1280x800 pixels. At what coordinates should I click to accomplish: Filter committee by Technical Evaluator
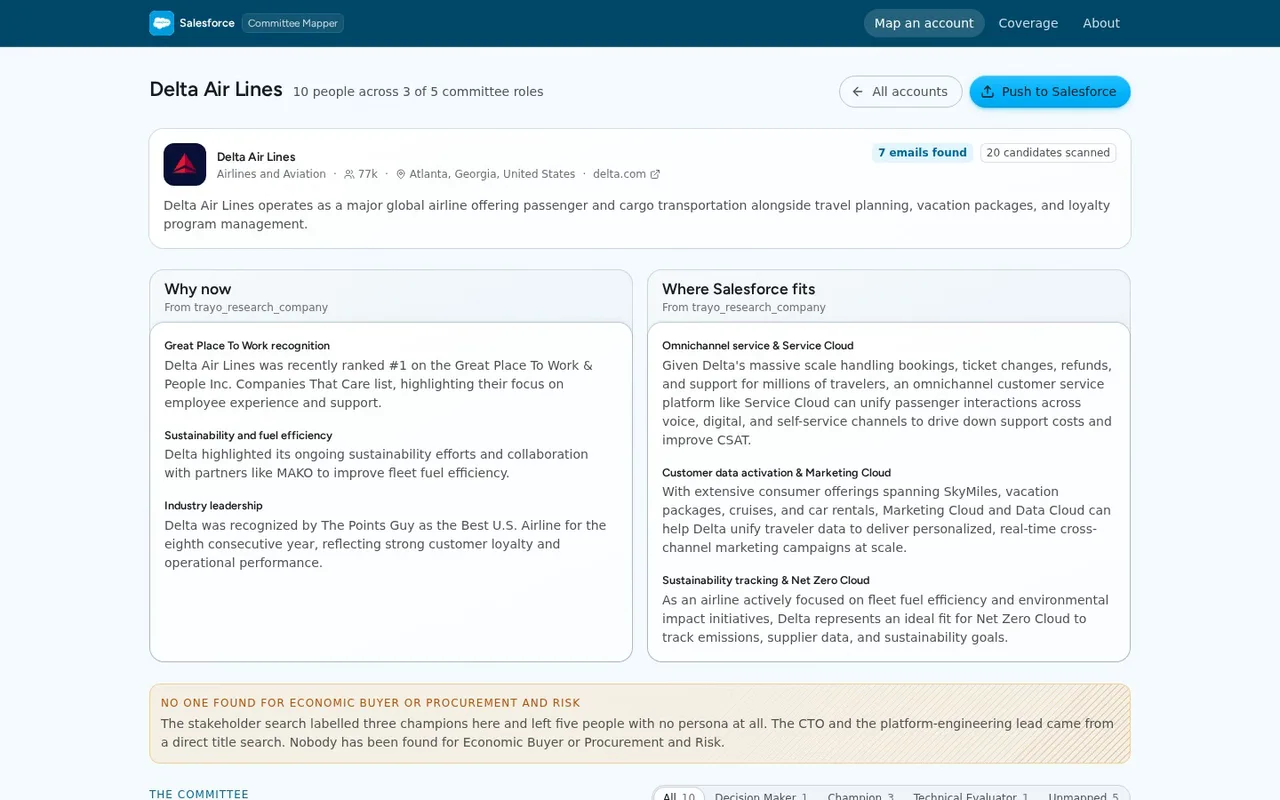click(x=971, y=796)
